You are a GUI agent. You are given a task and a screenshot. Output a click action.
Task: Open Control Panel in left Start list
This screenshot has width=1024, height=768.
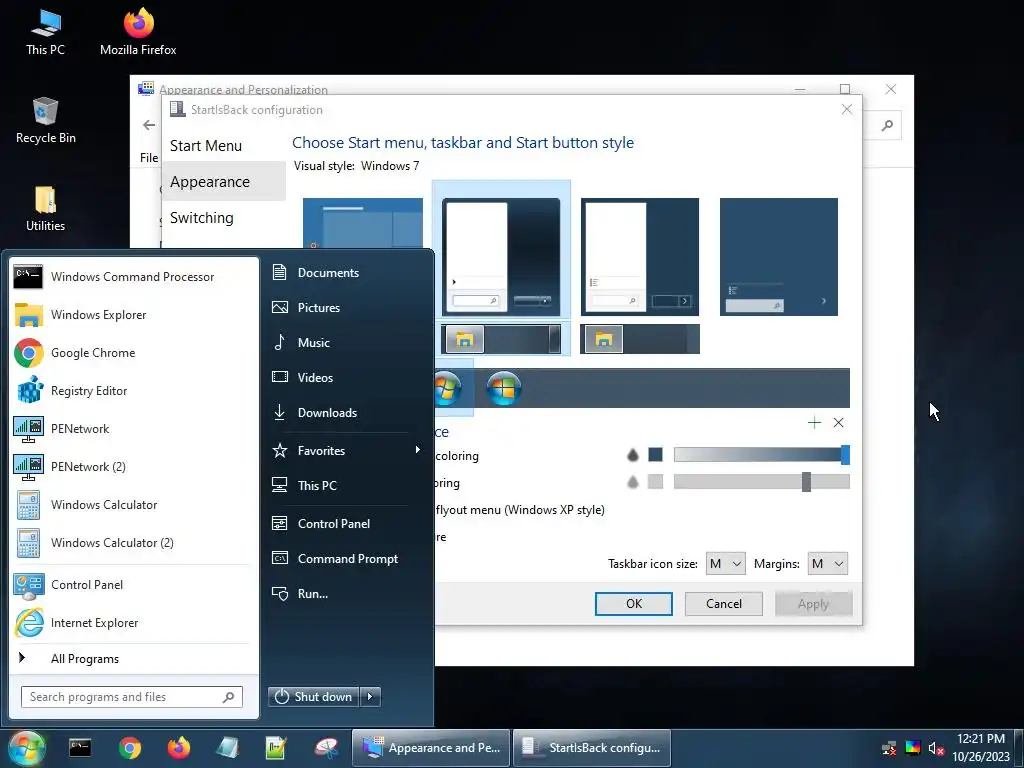133,584
